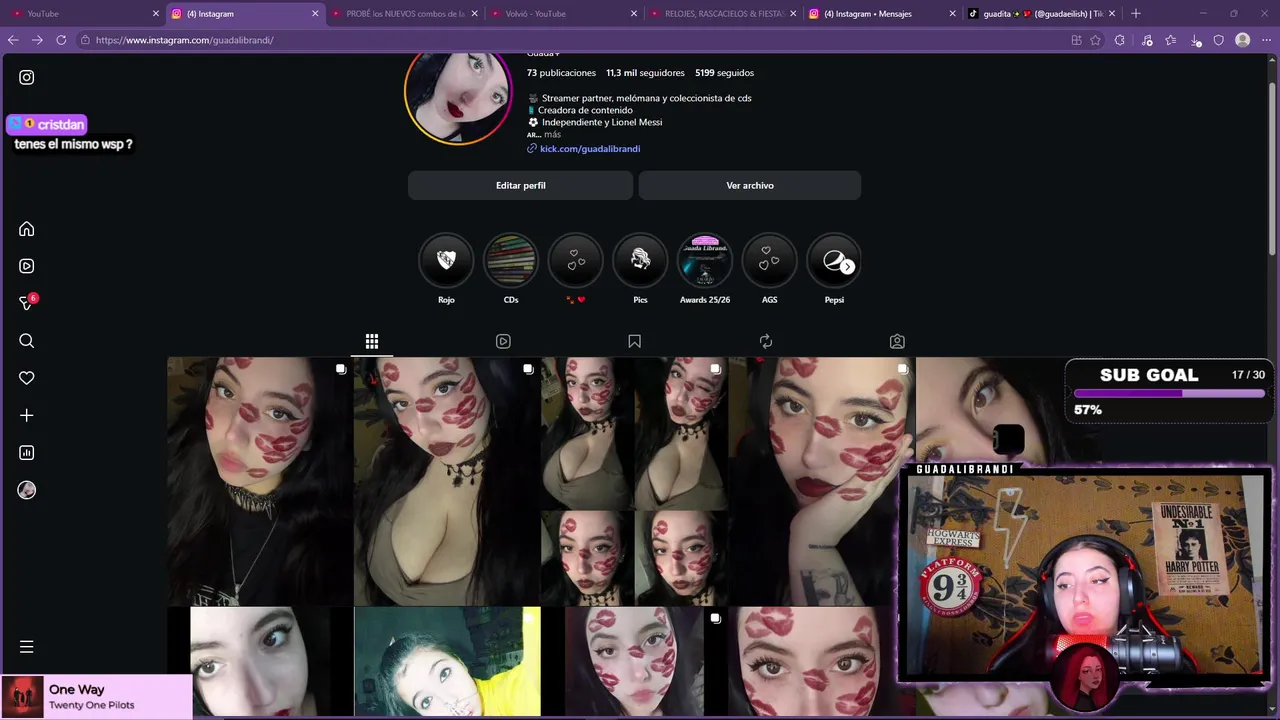The width and height of the screenshot is (1280, 720).
Task: Open the AGS story highlight
Action: point(769,261)
